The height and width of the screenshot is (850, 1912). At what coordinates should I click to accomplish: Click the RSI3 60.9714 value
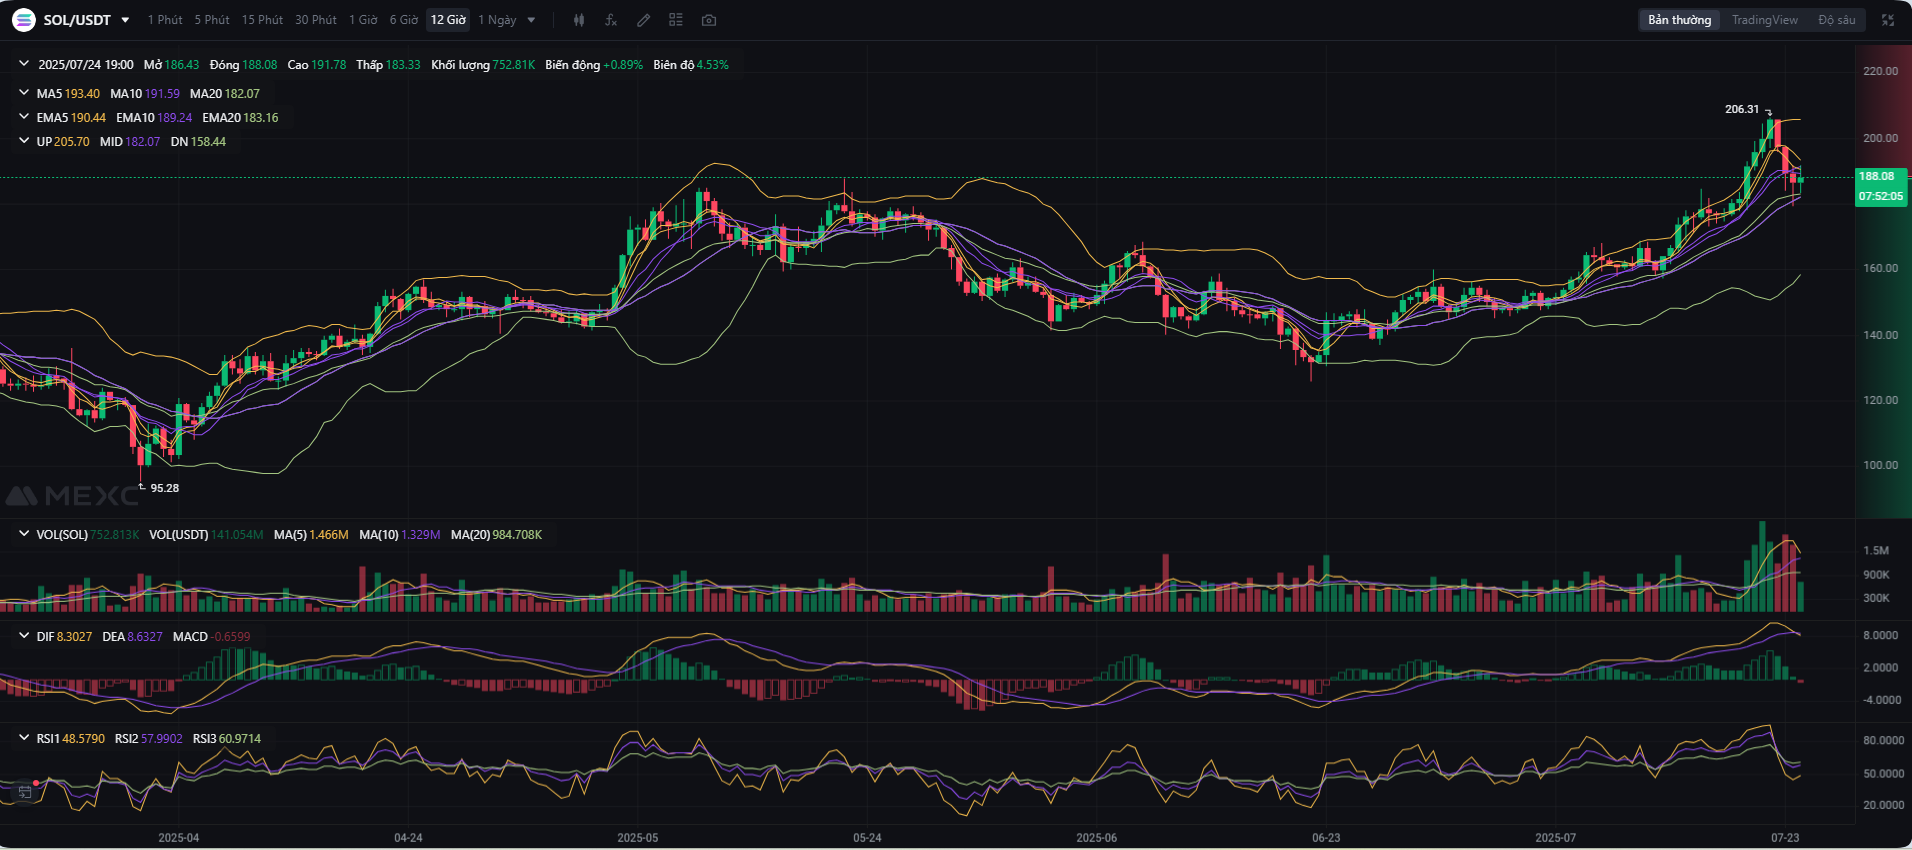click(227, 739)
